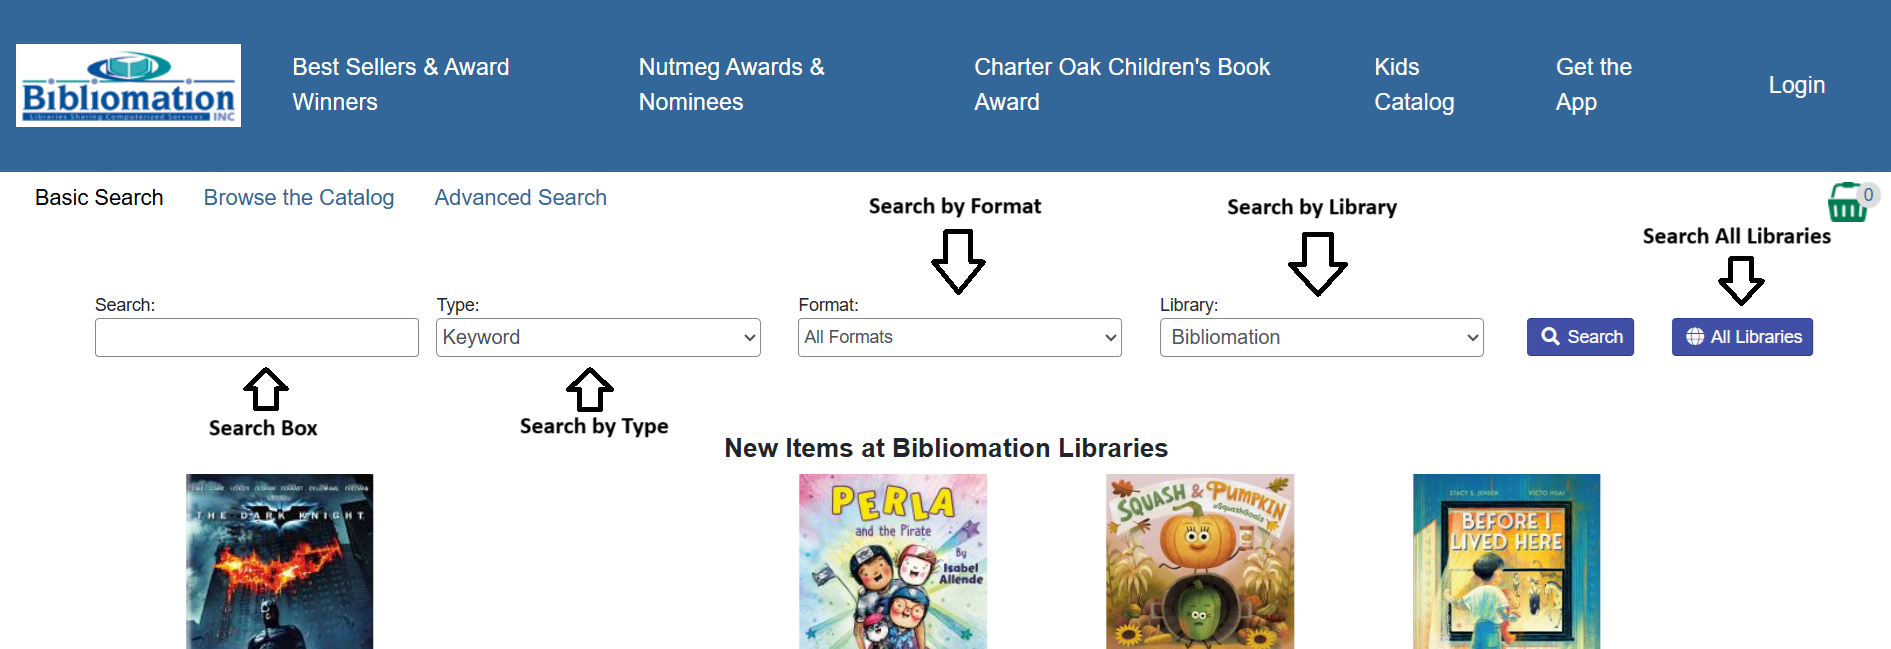Open Best Sellers & Award Winners menu
This screenshot has width=1891, height=649.
click(x=401, y=85)
